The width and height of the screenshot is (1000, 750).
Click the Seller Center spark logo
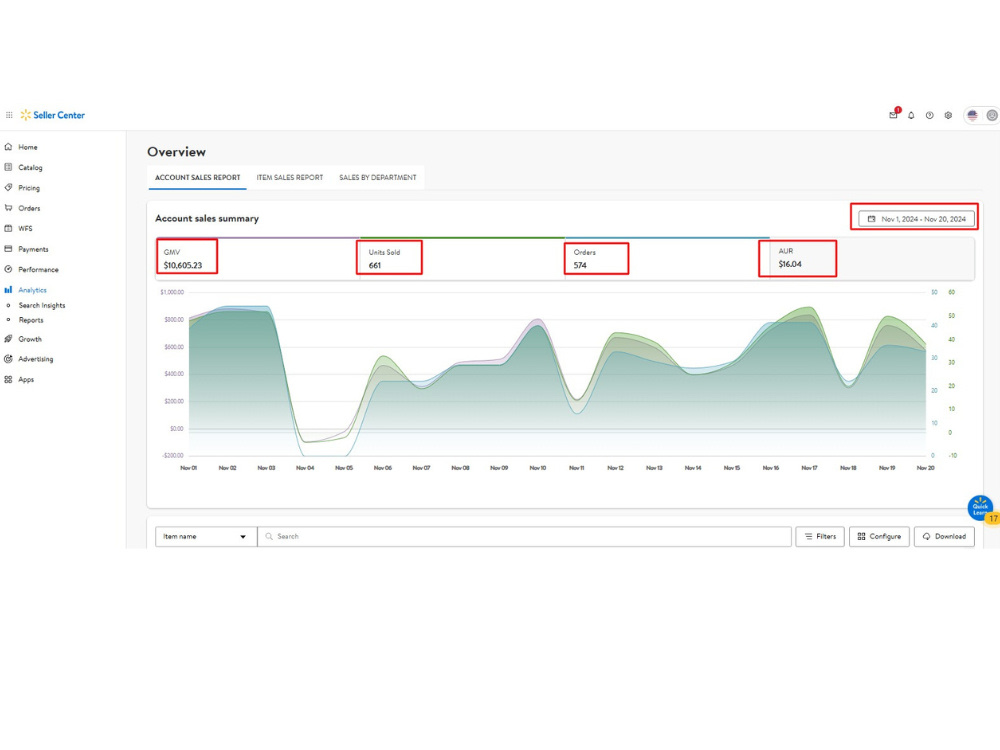26,115
